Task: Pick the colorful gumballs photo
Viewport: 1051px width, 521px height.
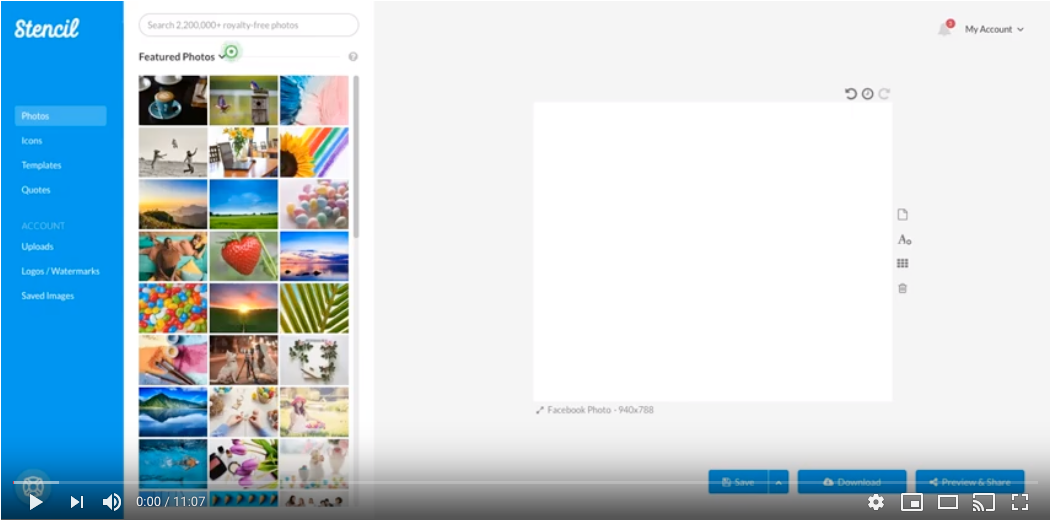Action: click(173, 308)
